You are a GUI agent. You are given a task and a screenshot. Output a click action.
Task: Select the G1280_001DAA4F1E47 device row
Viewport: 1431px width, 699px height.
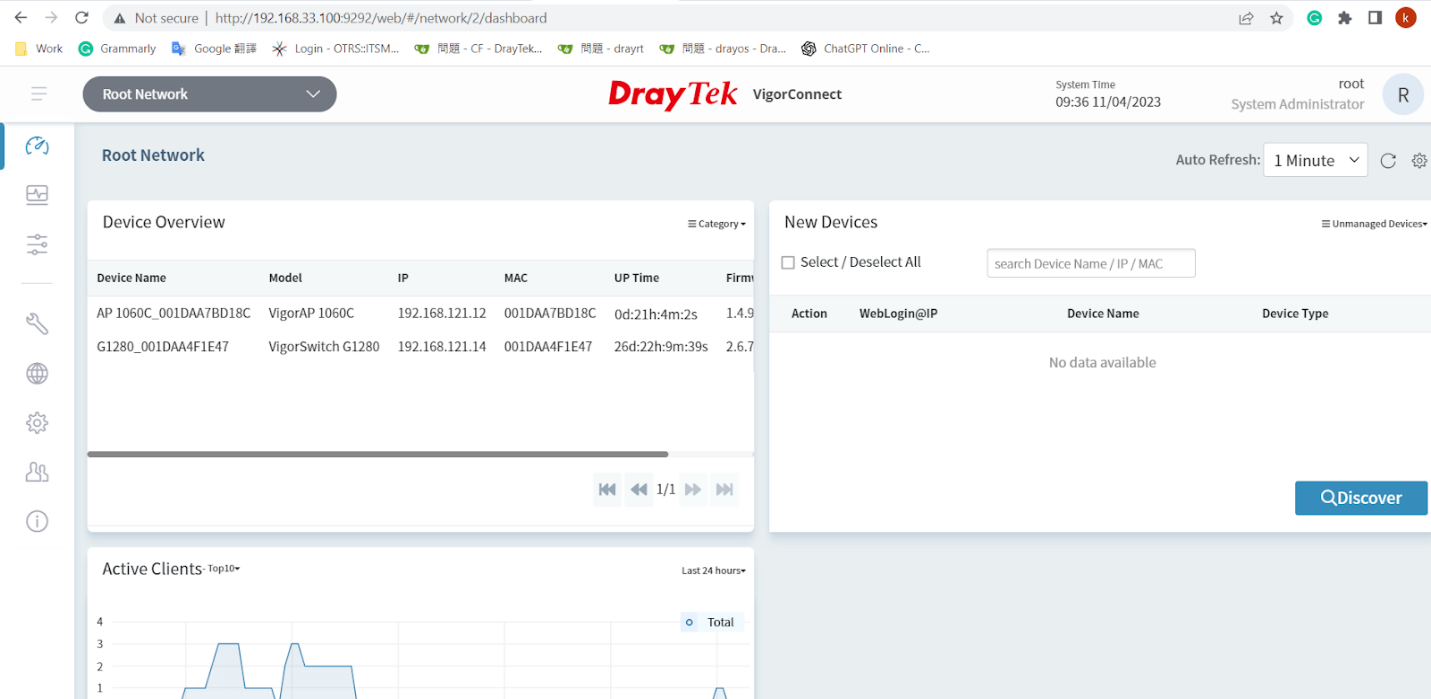420,347
